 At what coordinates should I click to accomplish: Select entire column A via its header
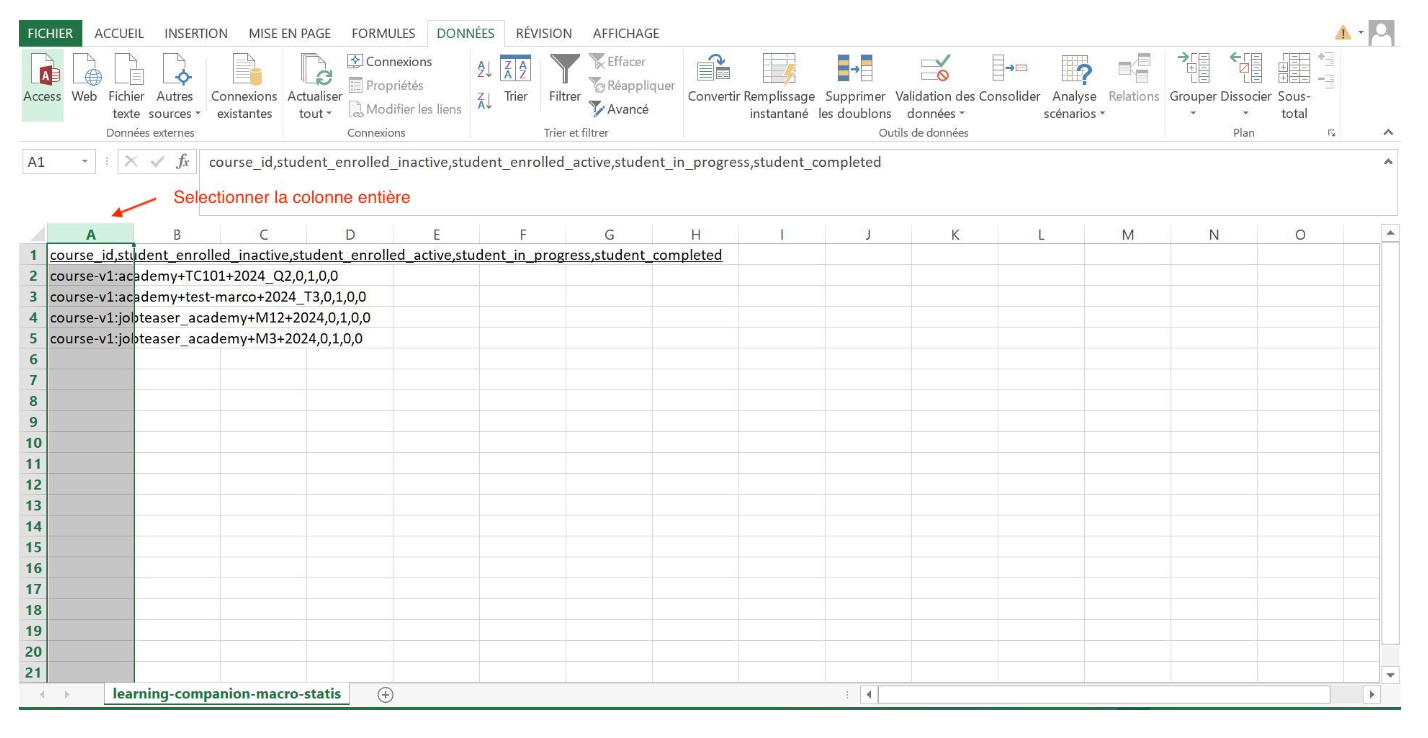(91, 234)
